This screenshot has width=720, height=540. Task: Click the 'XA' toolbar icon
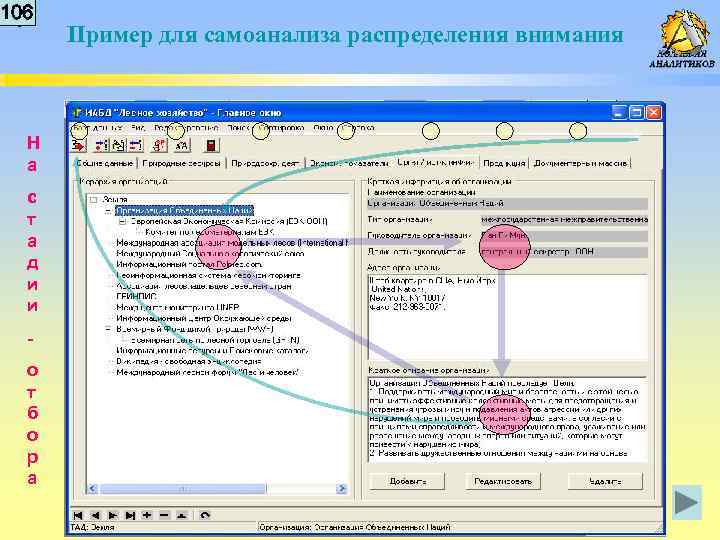182,146
